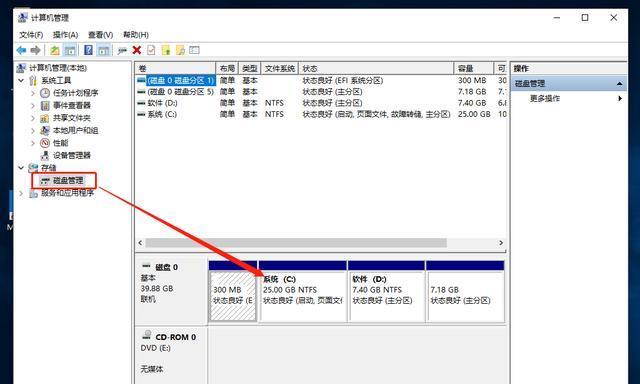Select 计算机管理(本地) root node
This screenshot has width=640, height=384.
pos(58,68)
